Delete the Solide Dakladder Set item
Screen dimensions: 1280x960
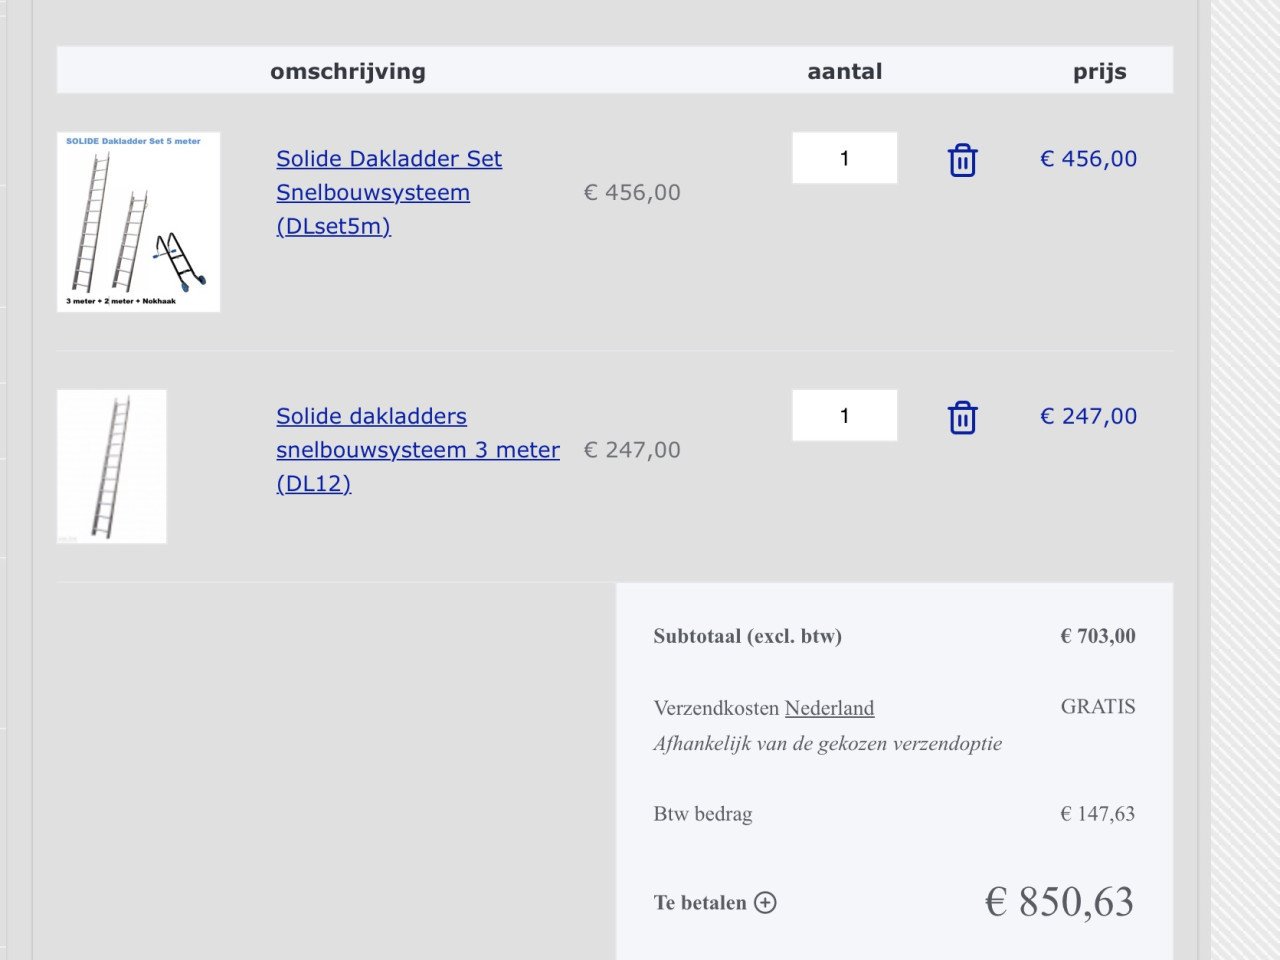click(x=962, y=160)
